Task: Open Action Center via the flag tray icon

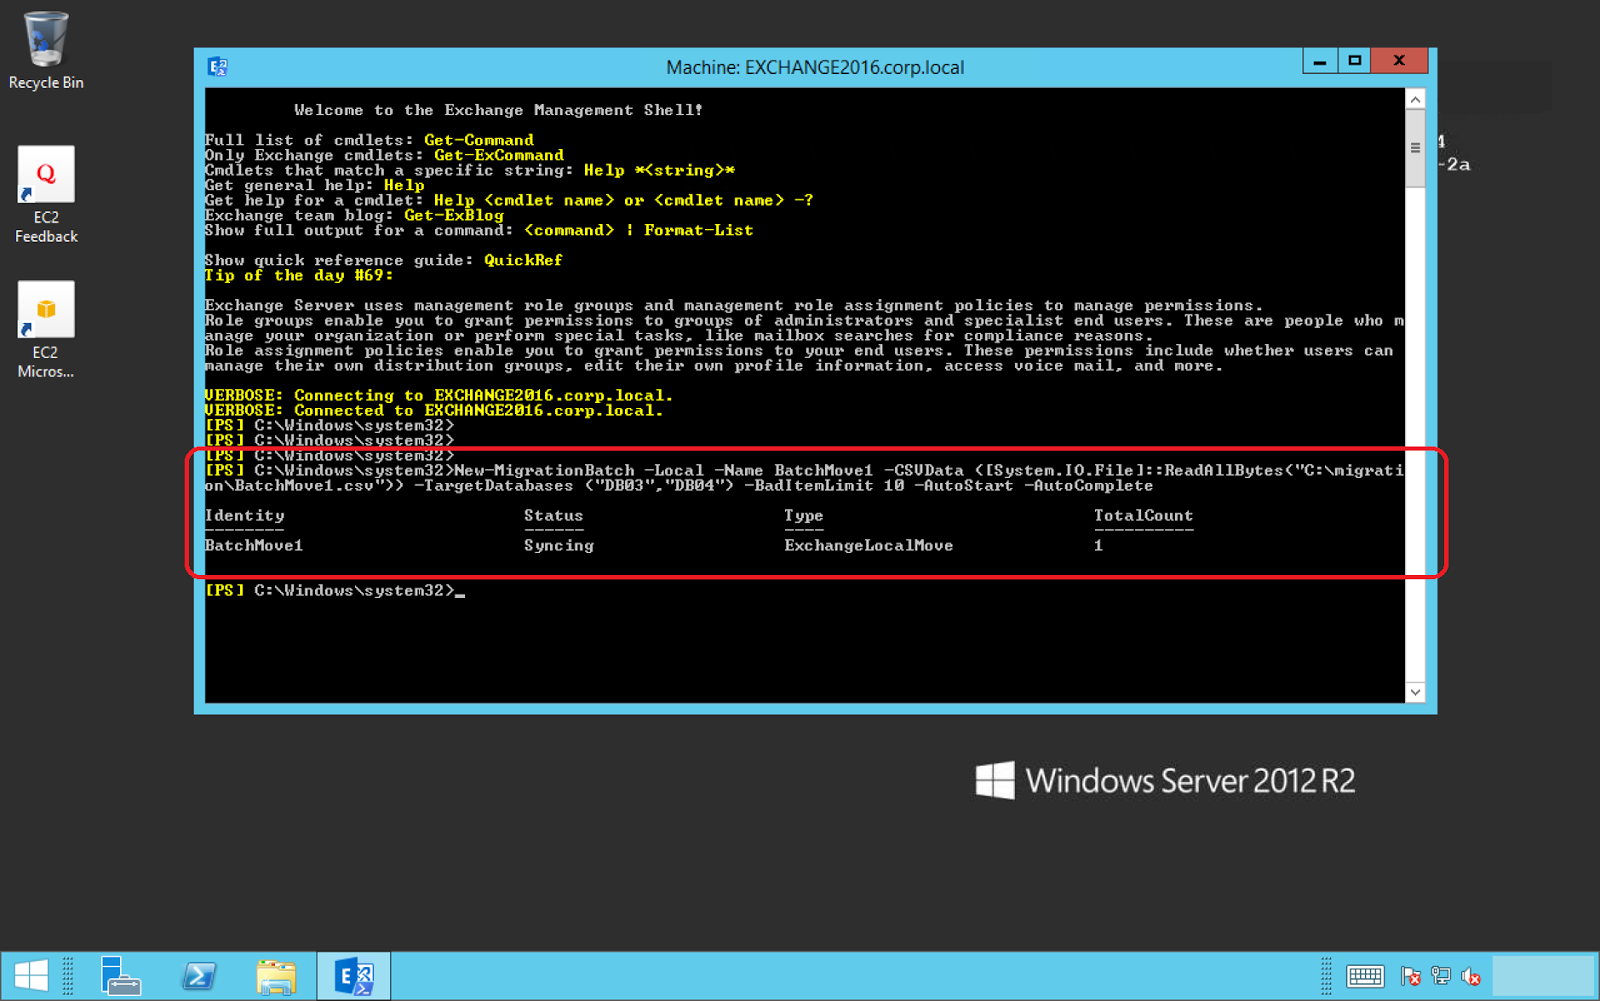Action: point(1412,978)
